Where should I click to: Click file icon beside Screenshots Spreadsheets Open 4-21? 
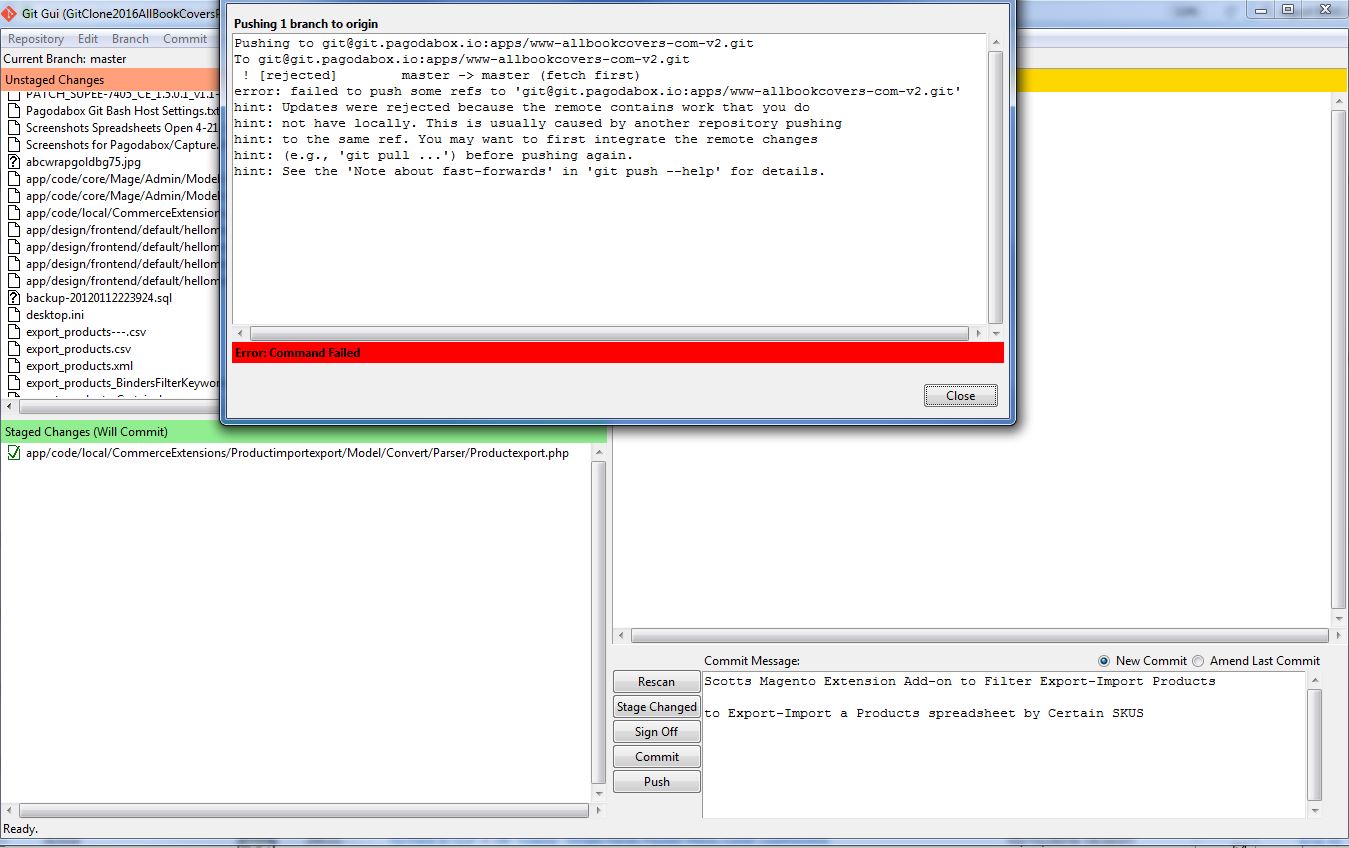tap(14, 128)
